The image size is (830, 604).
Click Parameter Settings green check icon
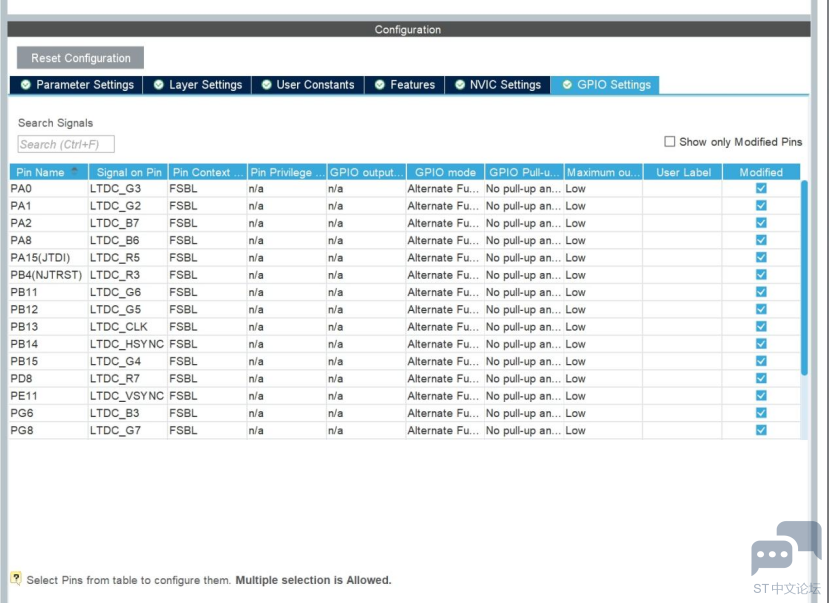pyautogui.click(x=25, y=85)
